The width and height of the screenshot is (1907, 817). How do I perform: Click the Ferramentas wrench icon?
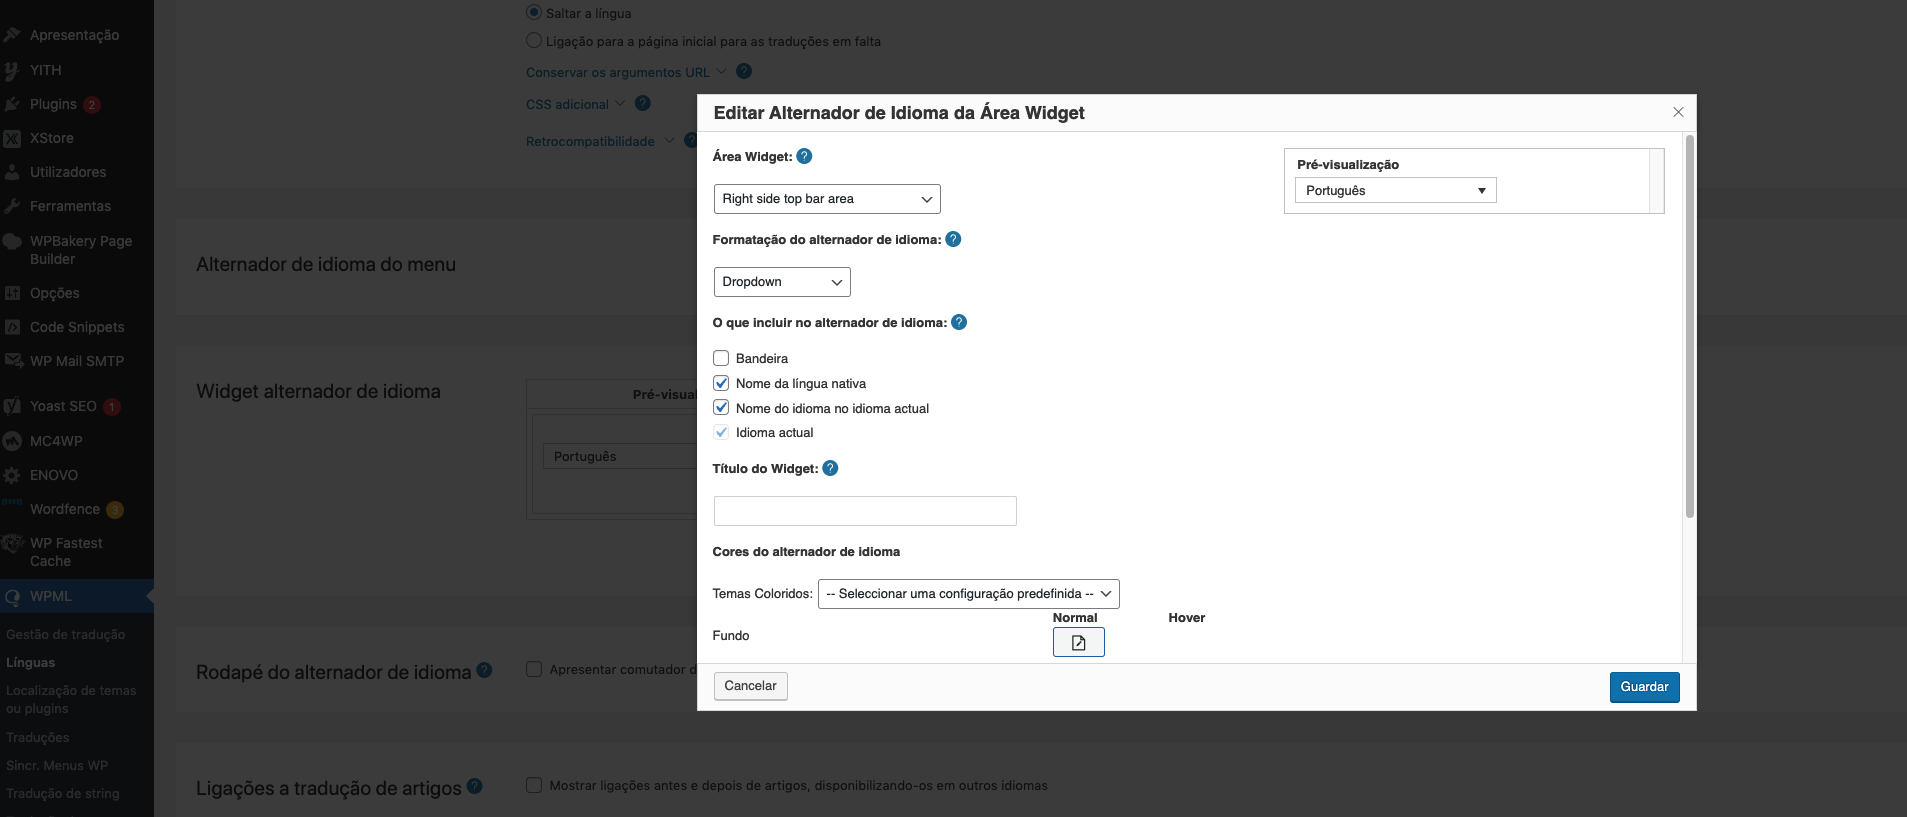click(12, 206)
